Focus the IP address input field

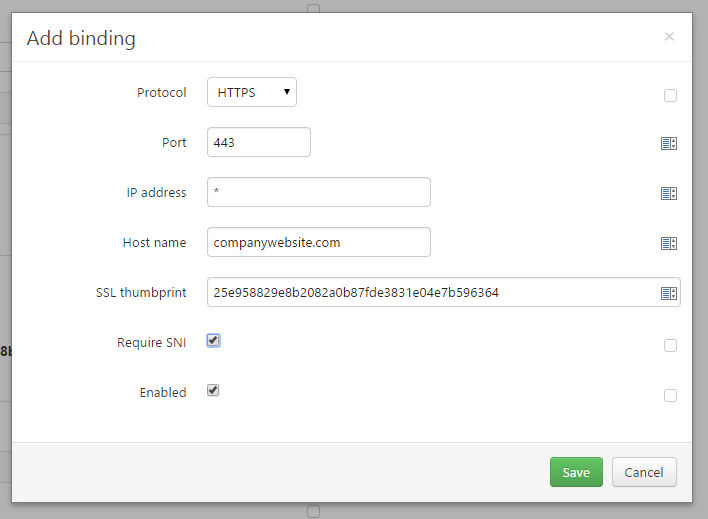(x=318, y=192)
